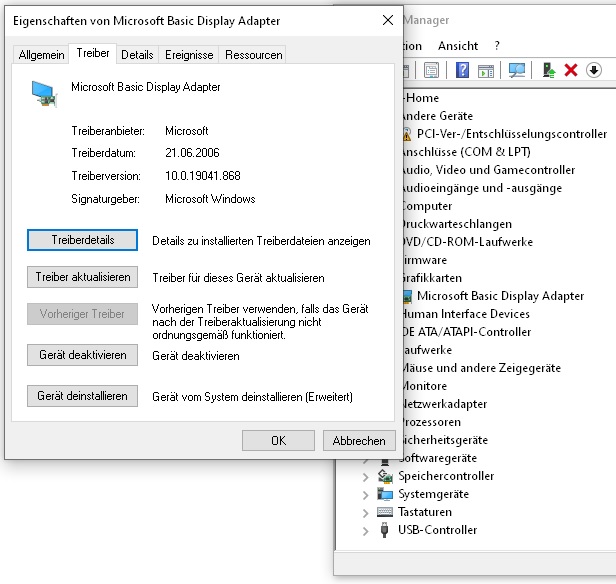Screen dimensions: 616x584
Task: Select the Druckwarteschlangen entry
Action: coord(458,224)
